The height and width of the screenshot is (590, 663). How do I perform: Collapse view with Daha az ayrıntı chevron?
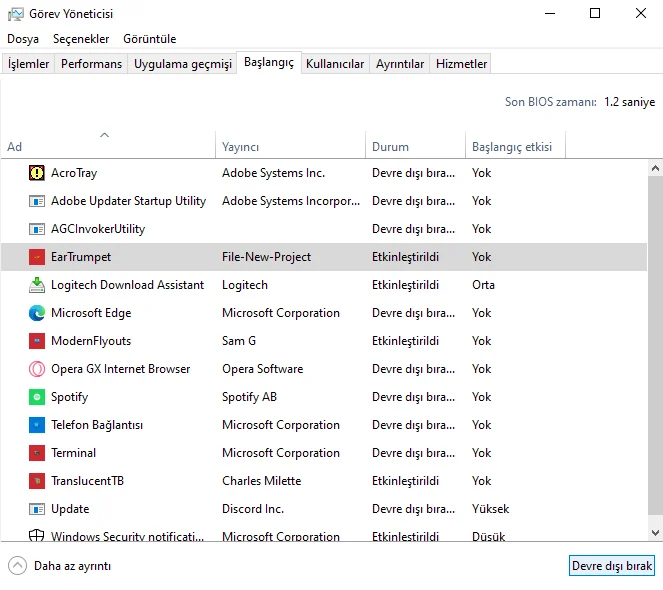(x=17, y=565)
